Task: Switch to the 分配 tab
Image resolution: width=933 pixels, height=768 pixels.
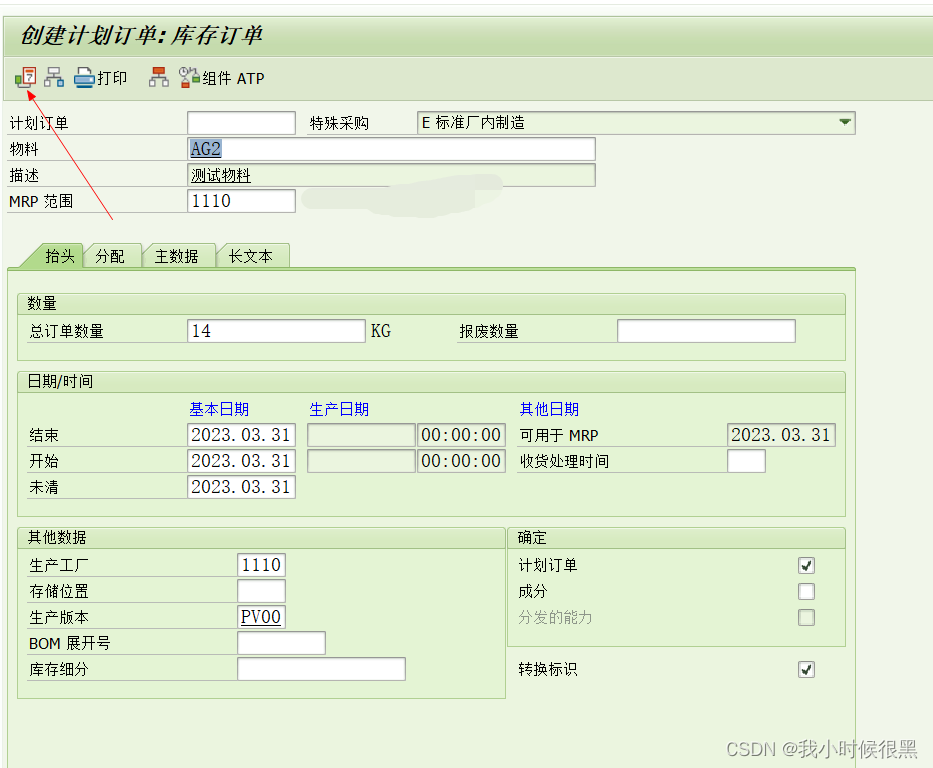Action: tap(112, 255)
